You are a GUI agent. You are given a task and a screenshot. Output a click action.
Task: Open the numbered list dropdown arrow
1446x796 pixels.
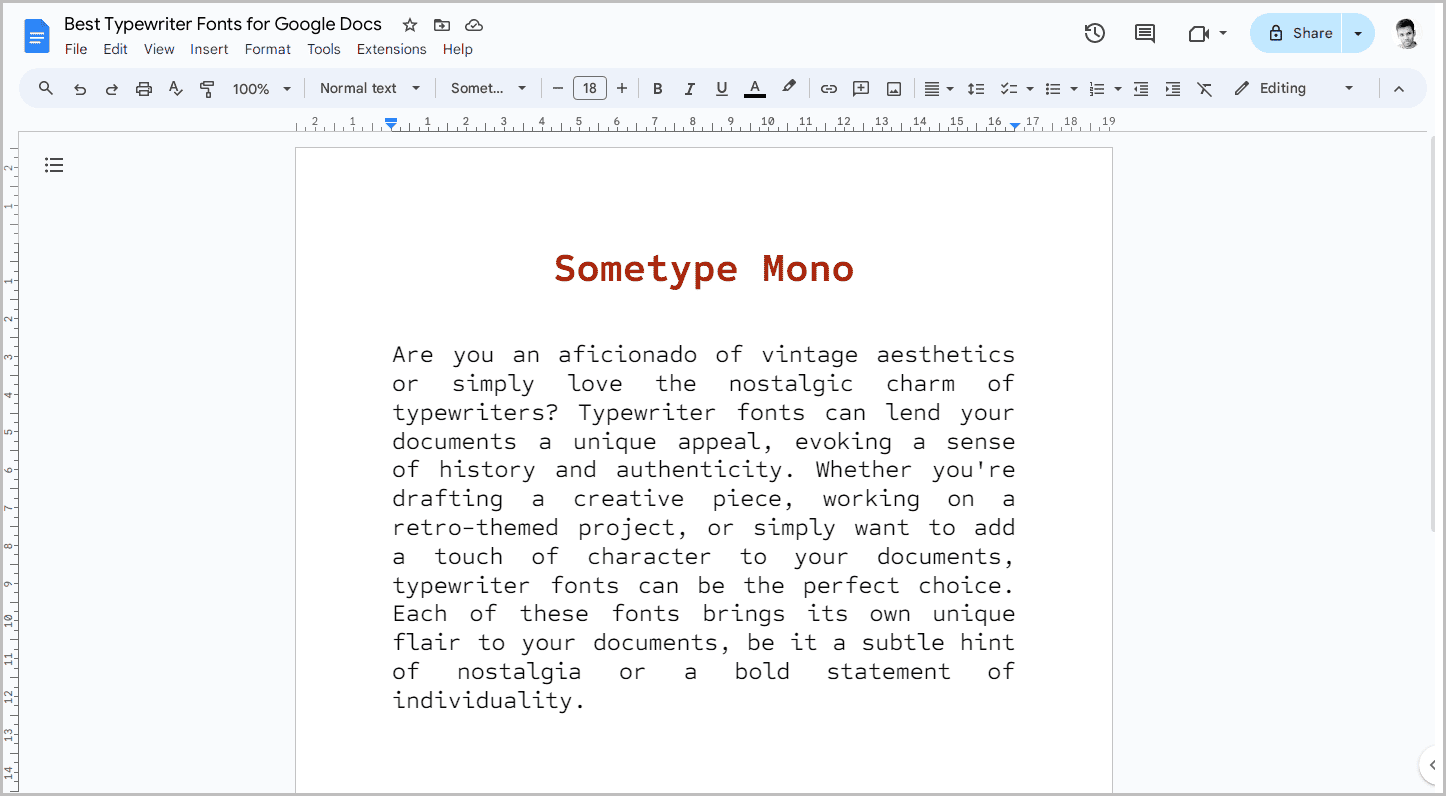[1118, 89]
